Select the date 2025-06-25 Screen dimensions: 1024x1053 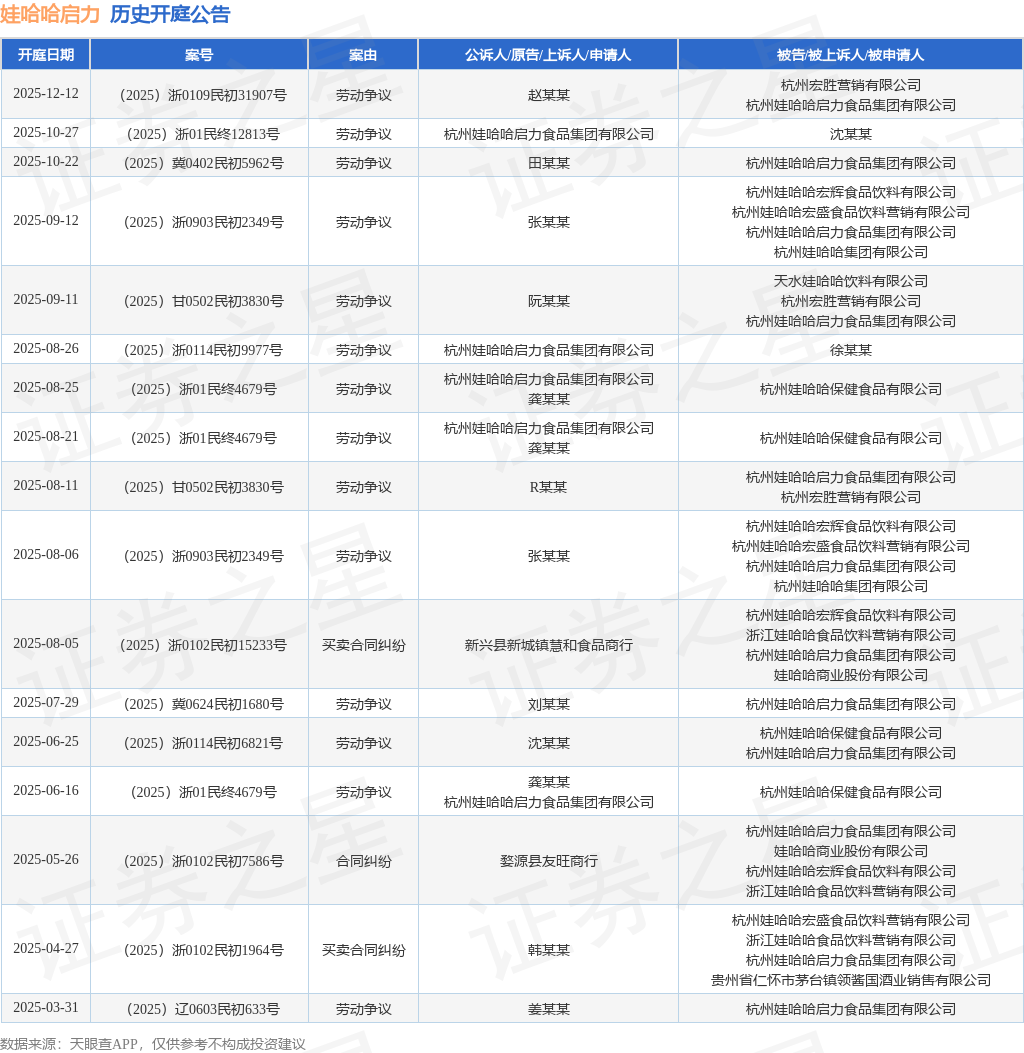(46, 742)
